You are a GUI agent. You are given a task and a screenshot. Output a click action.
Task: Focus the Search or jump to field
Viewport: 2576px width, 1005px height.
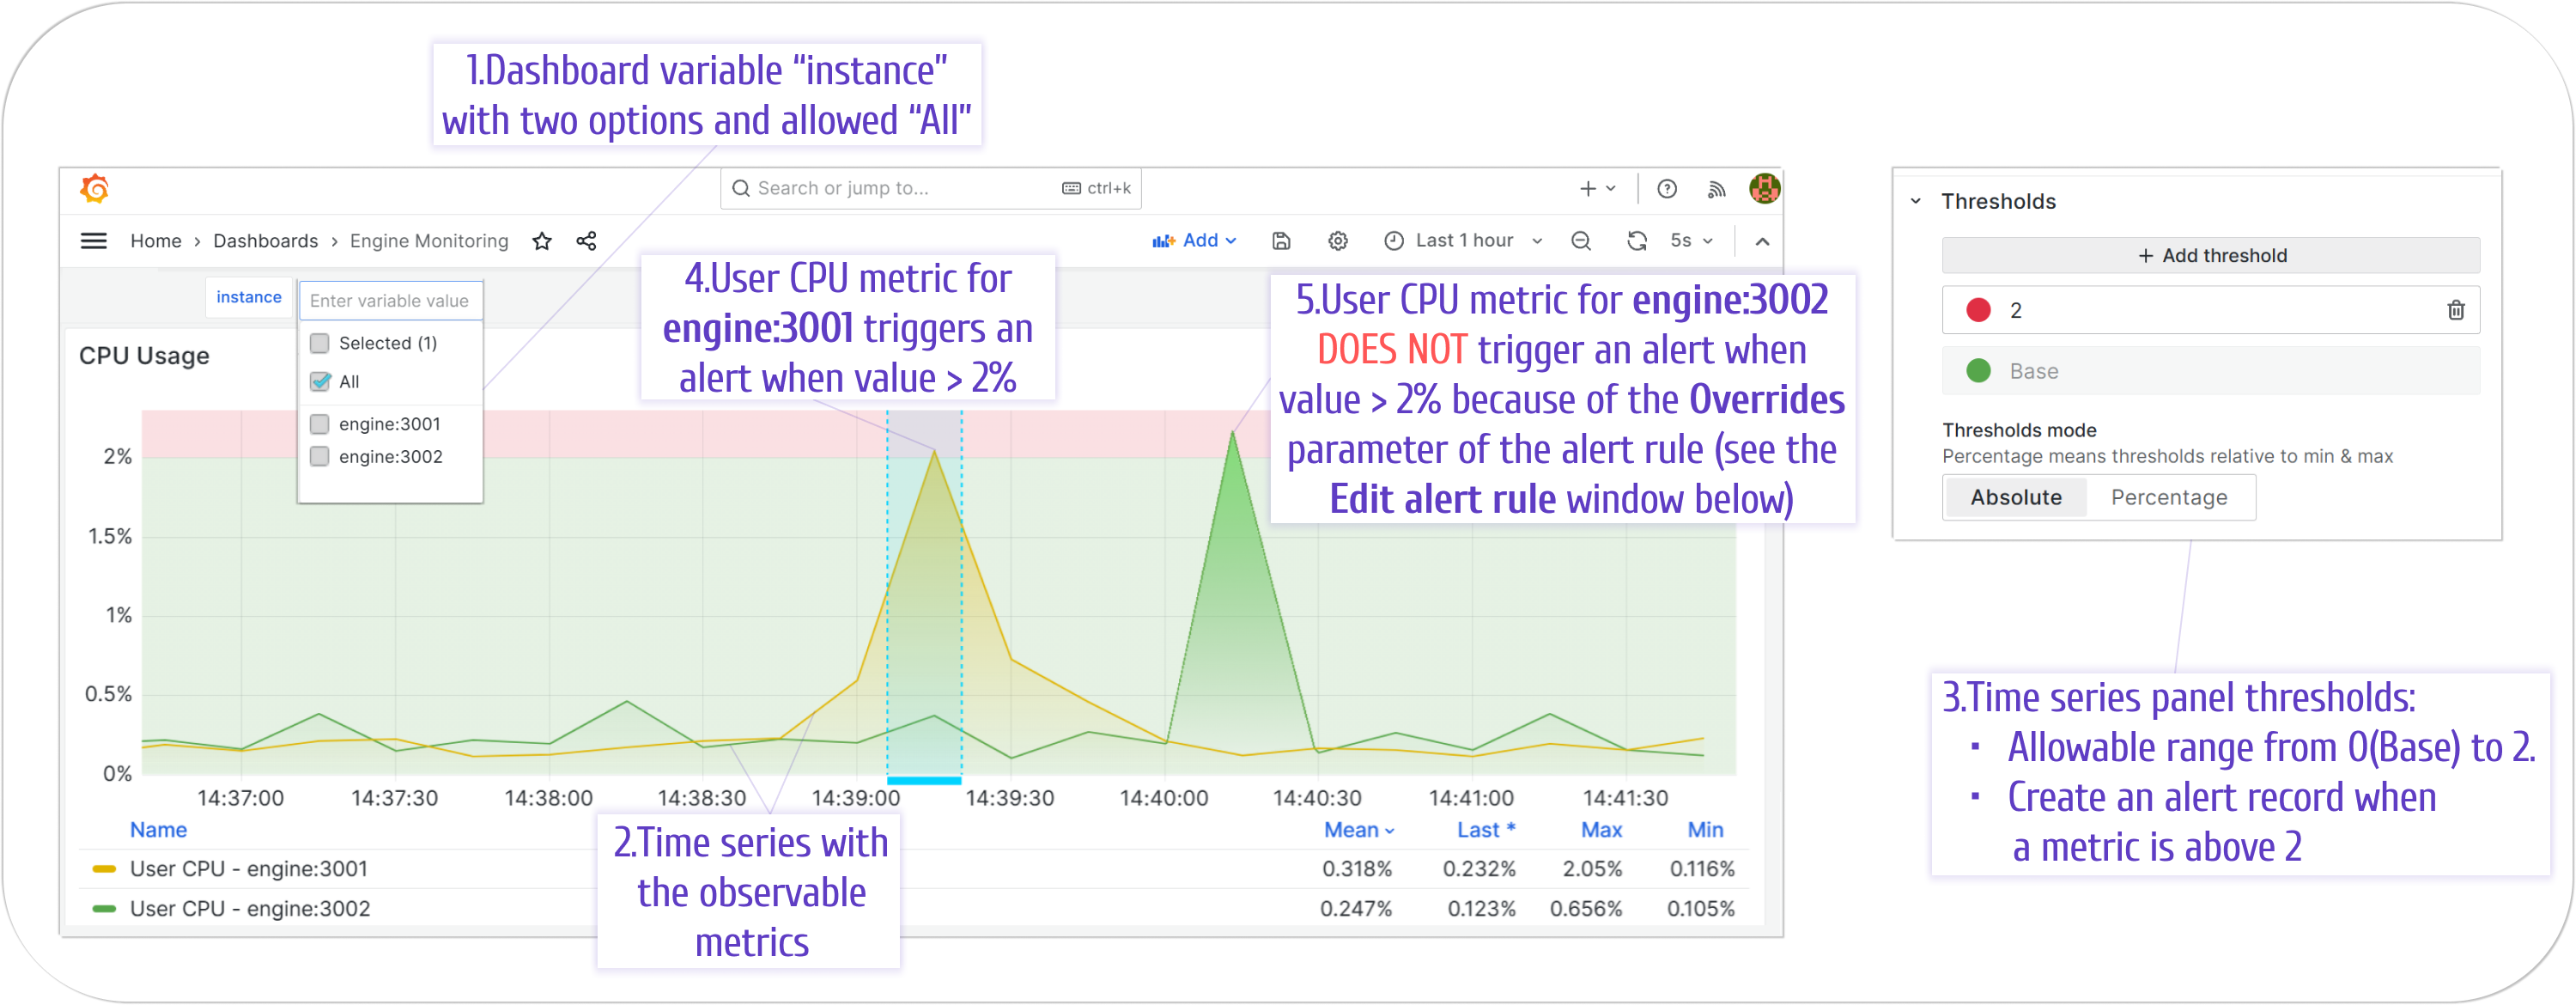(x=930, y=188)
